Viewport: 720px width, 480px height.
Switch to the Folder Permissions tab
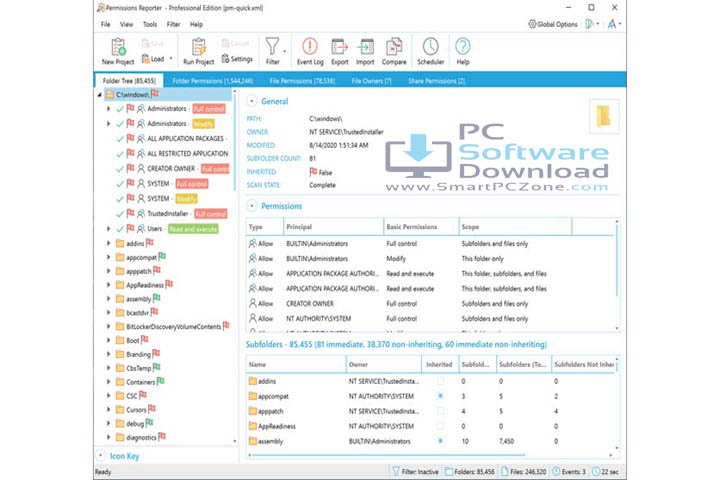click(x=213, y=81)
